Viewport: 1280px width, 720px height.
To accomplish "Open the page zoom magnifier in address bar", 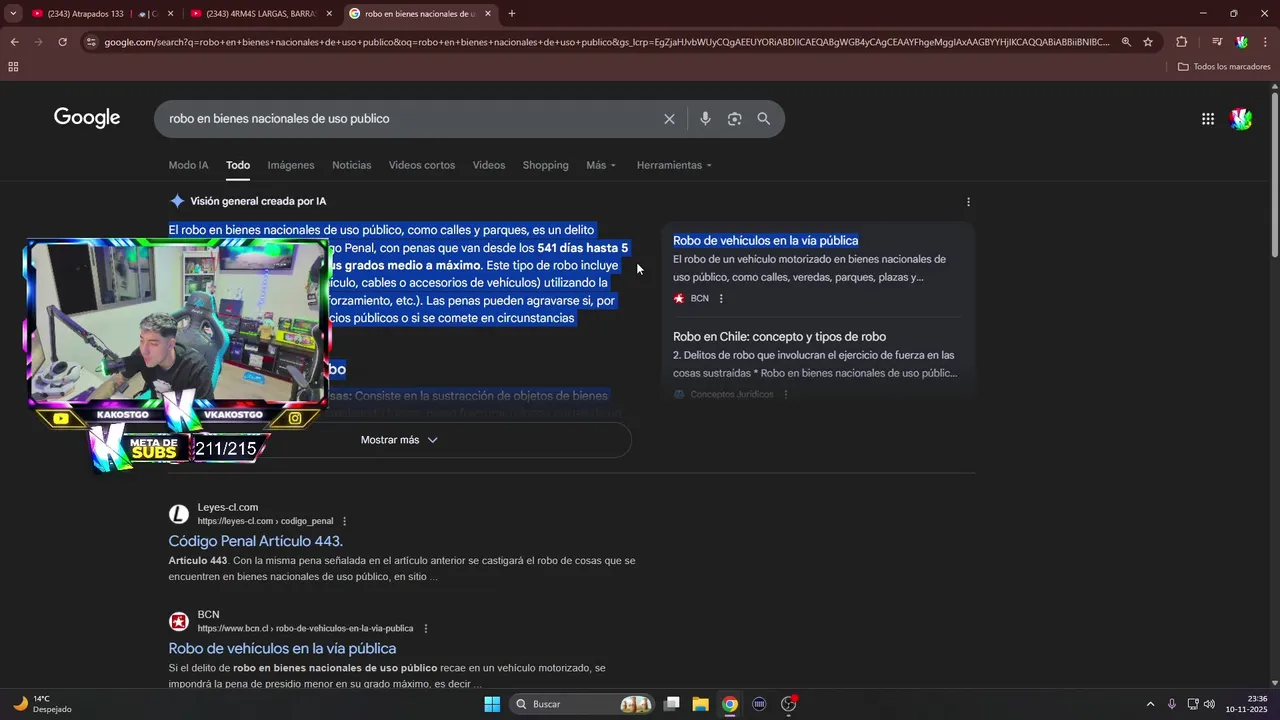I will click(1126, 42).
